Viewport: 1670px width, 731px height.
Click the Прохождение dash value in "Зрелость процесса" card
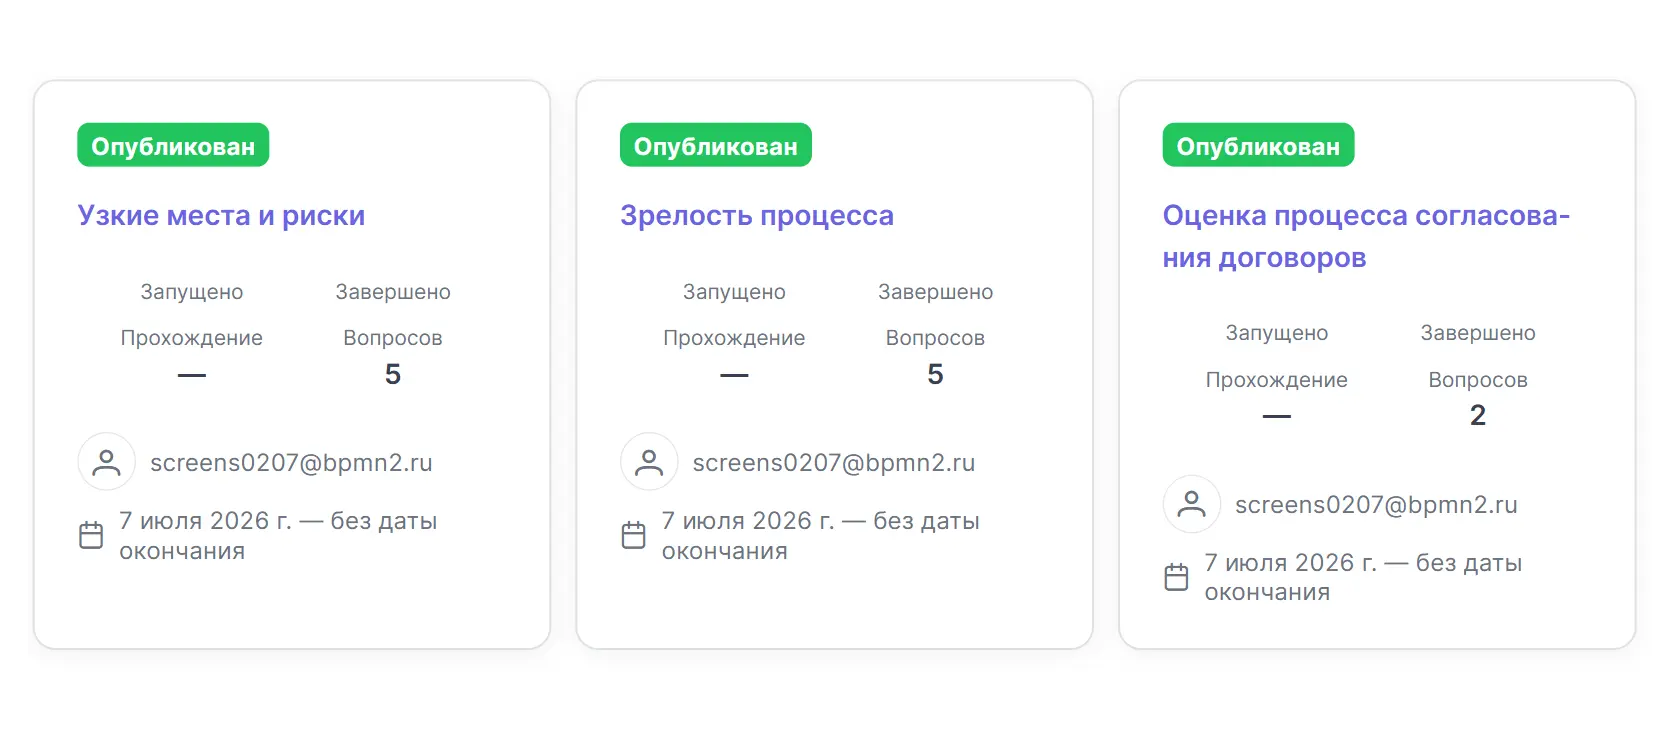[734, 375]
